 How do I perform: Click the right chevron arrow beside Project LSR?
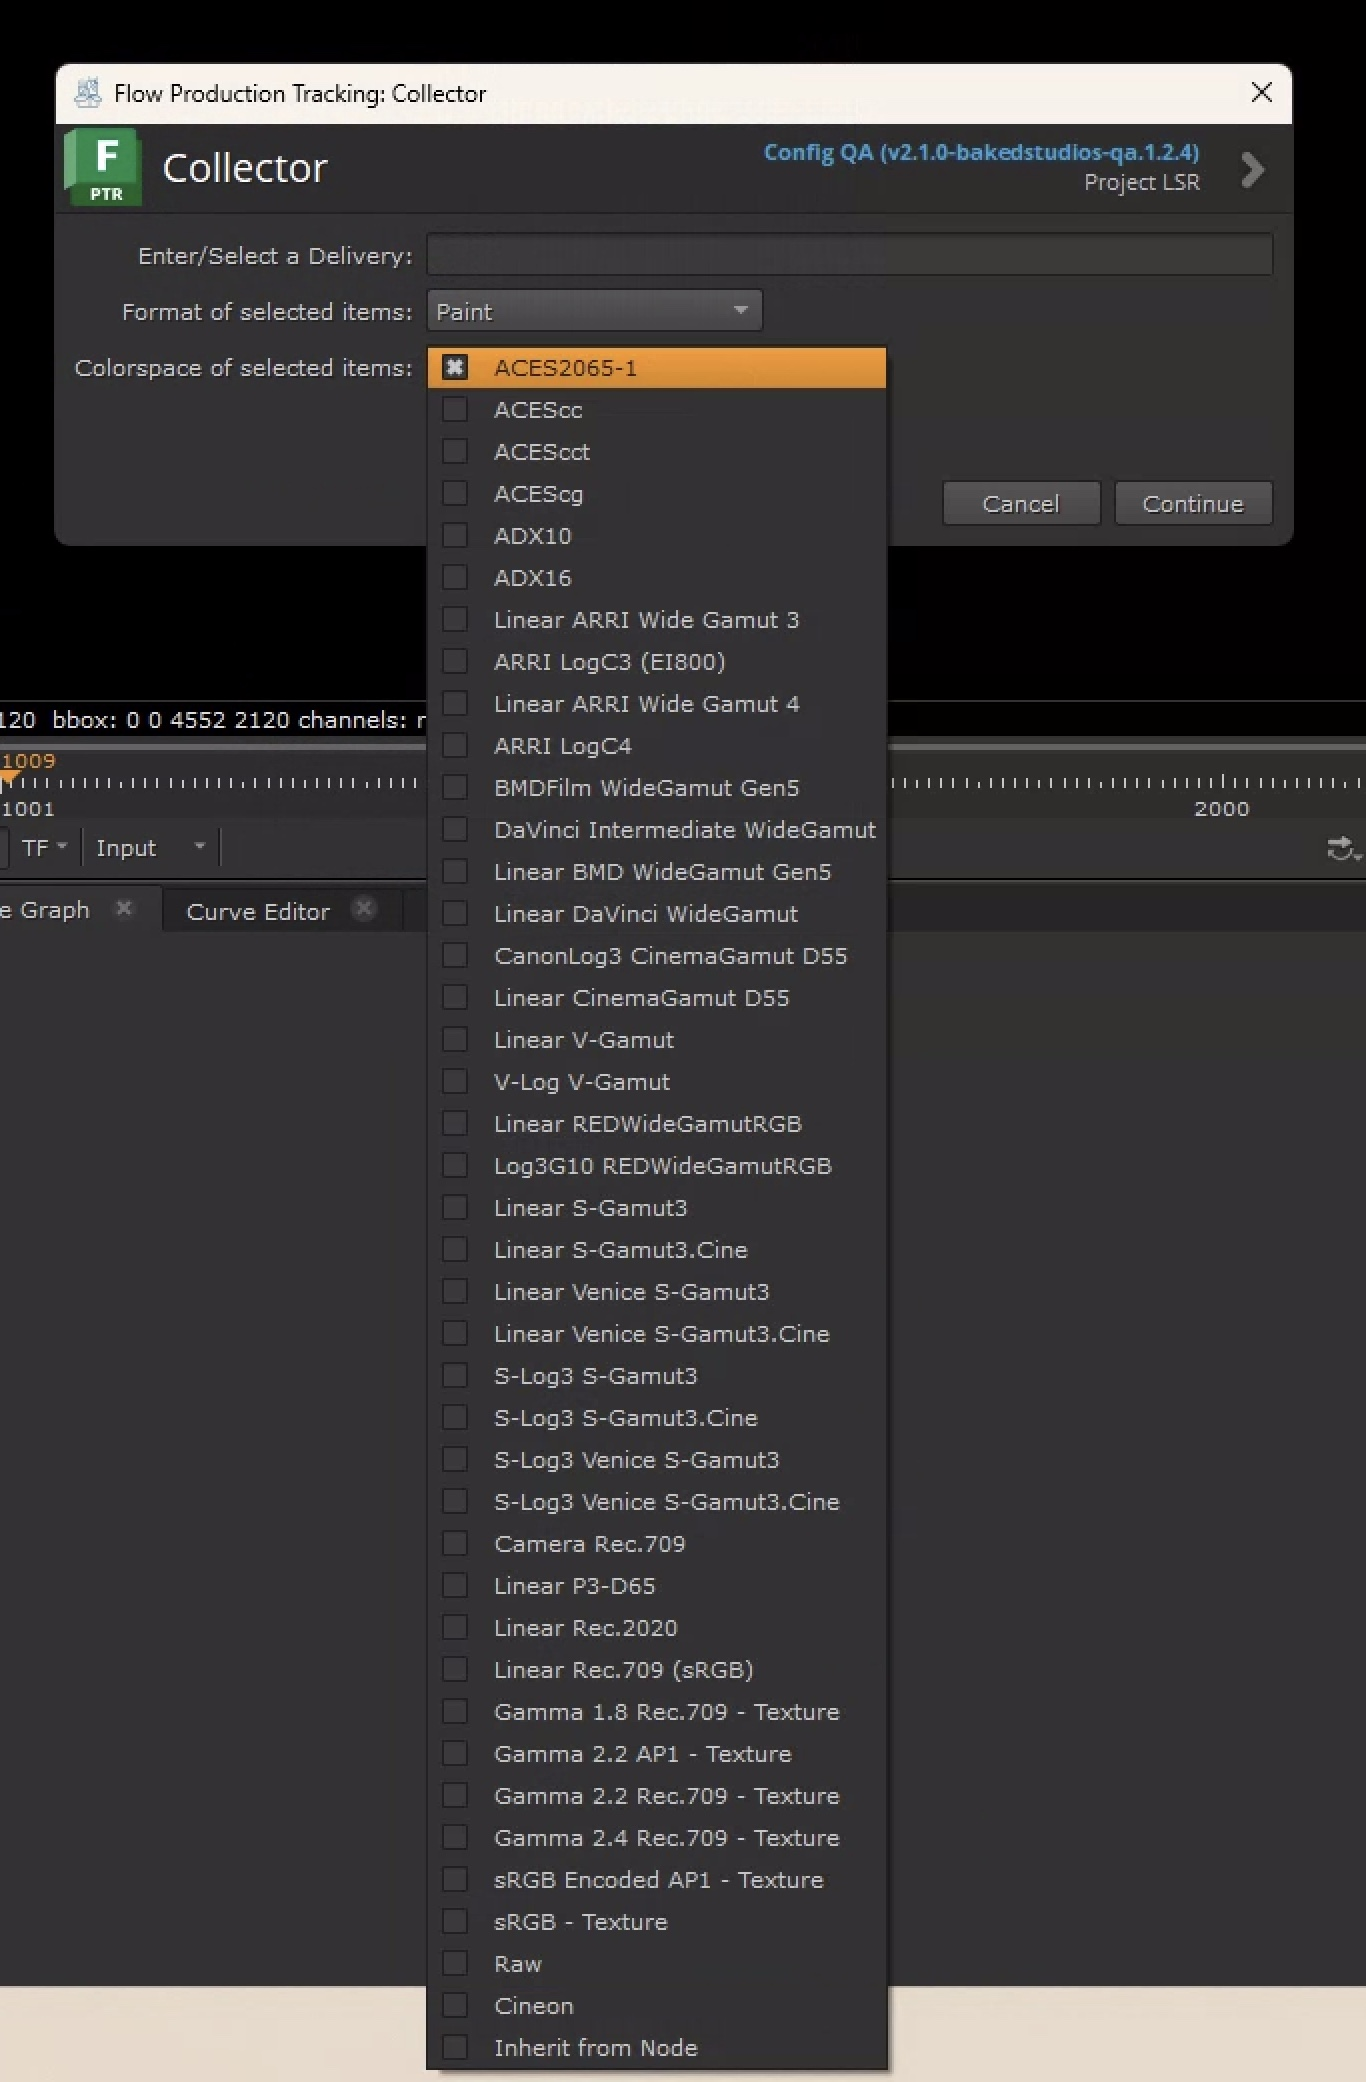point(1252,169)
